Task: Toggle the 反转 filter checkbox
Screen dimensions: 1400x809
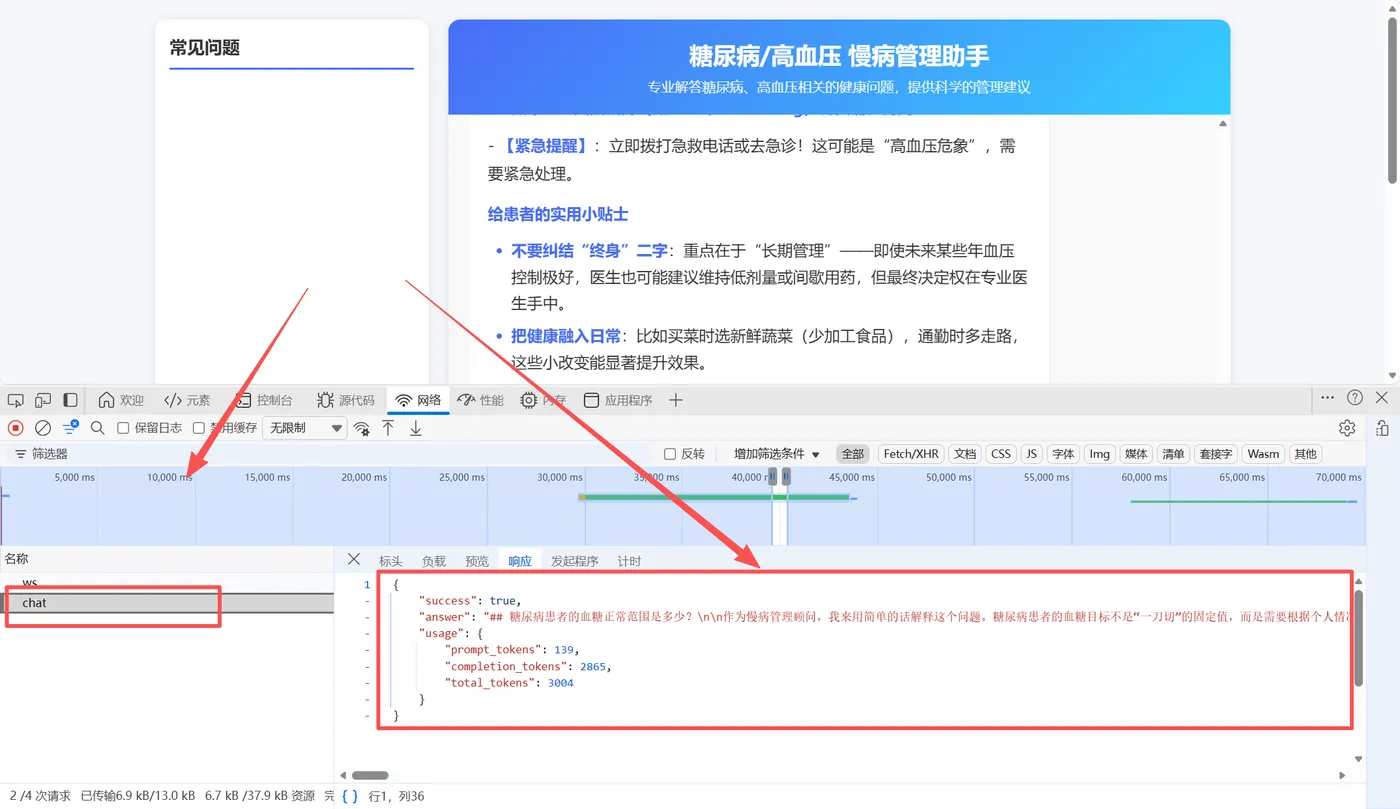Action: (x=672, y=453)
